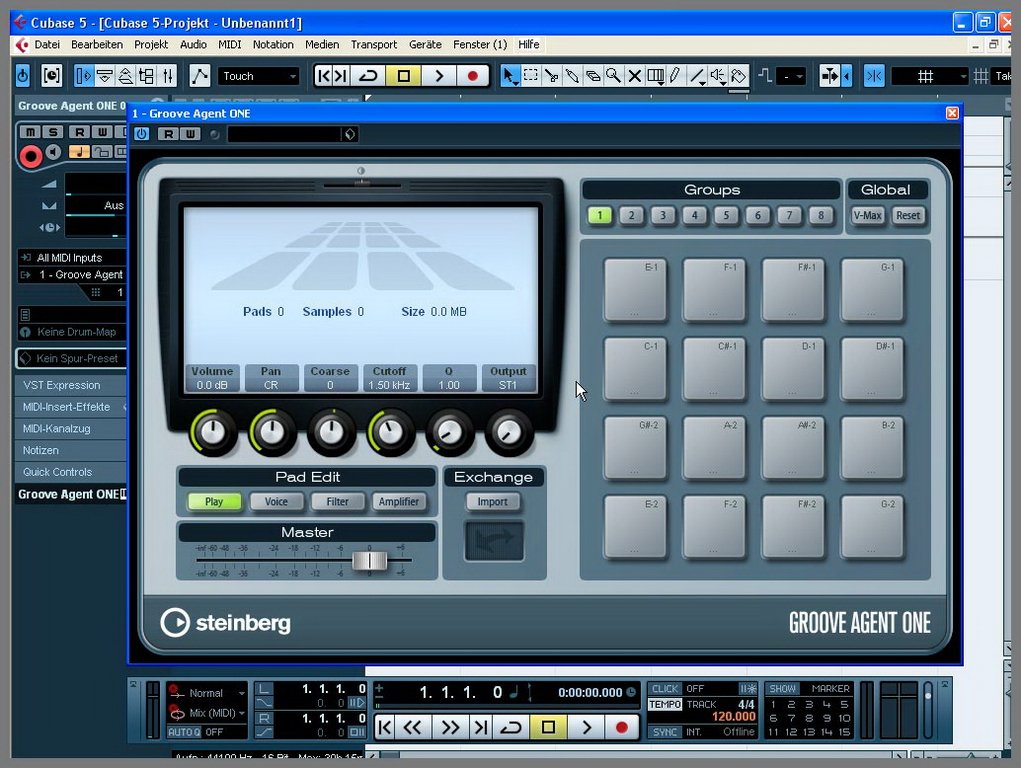Select the Mute X tool
This screenshot has height=768, width=1021.
click(634, 76)
